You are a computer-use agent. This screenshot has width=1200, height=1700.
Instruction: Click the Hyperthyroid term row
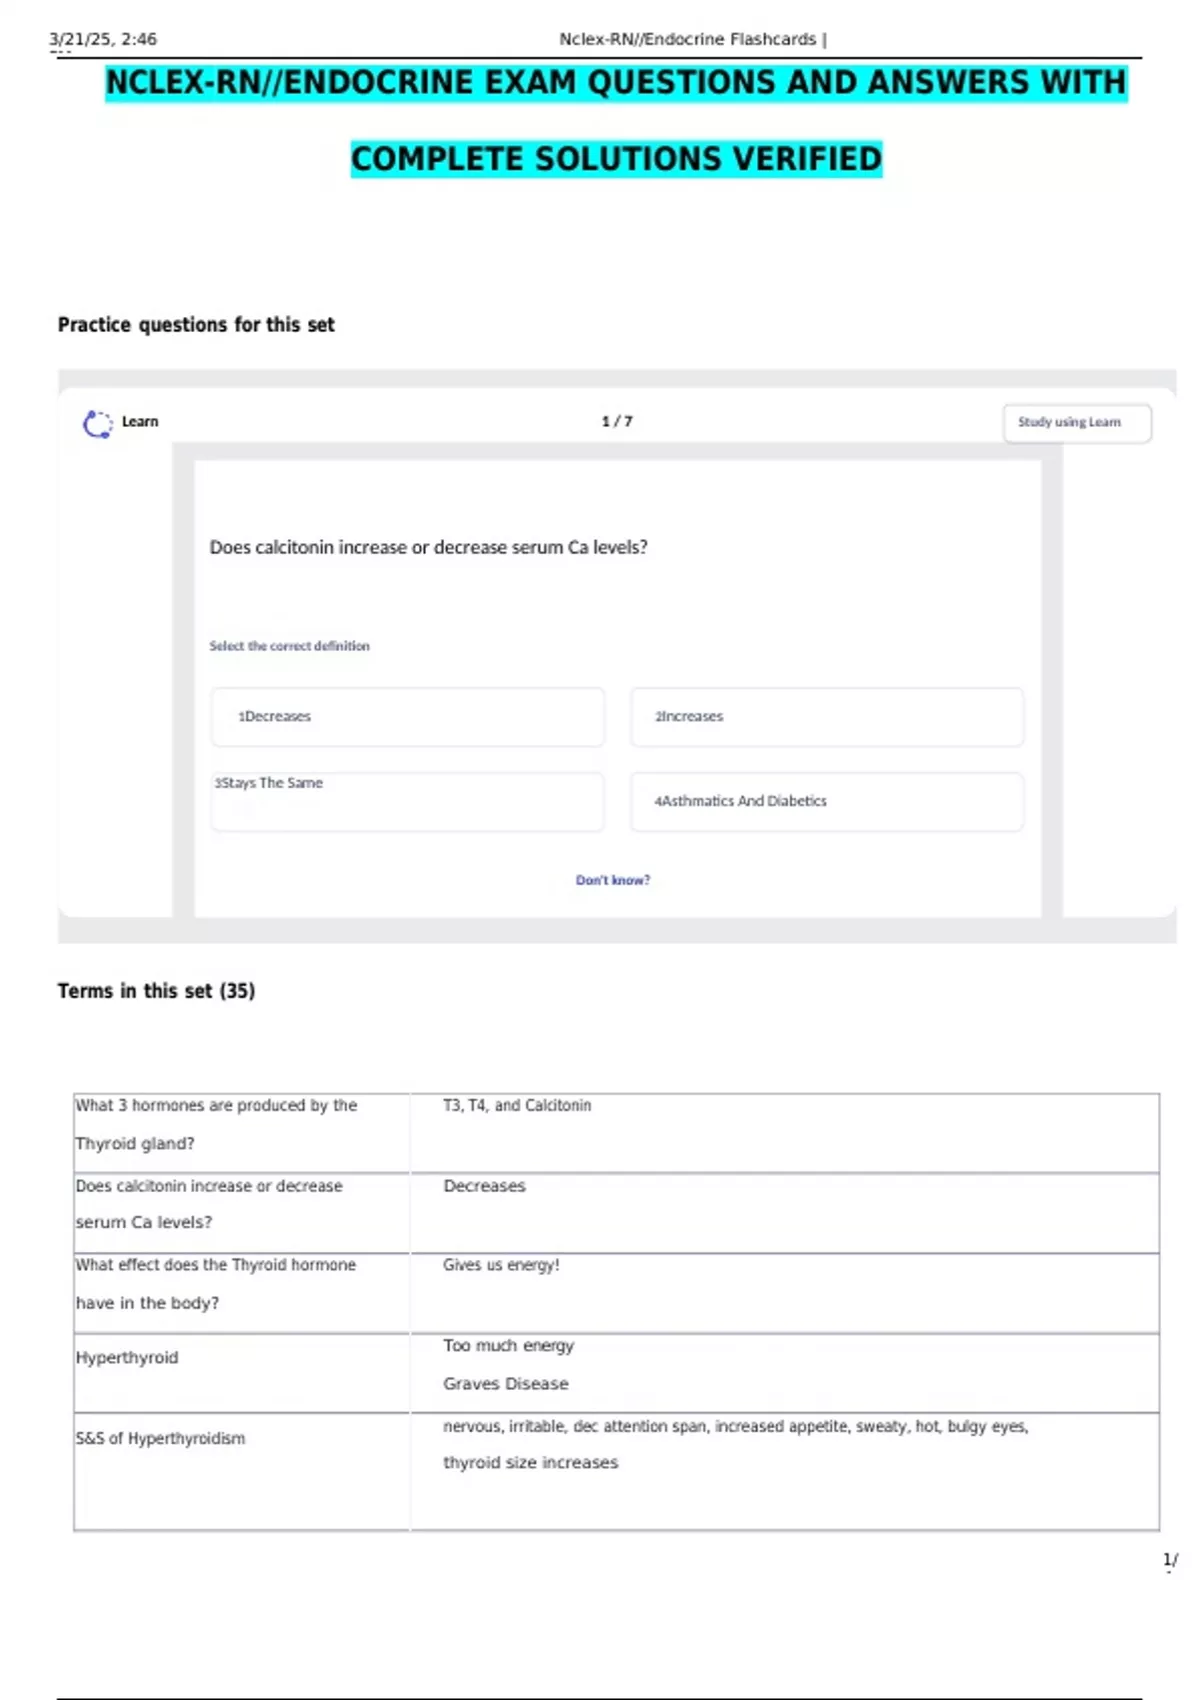tap(127, 1358)
